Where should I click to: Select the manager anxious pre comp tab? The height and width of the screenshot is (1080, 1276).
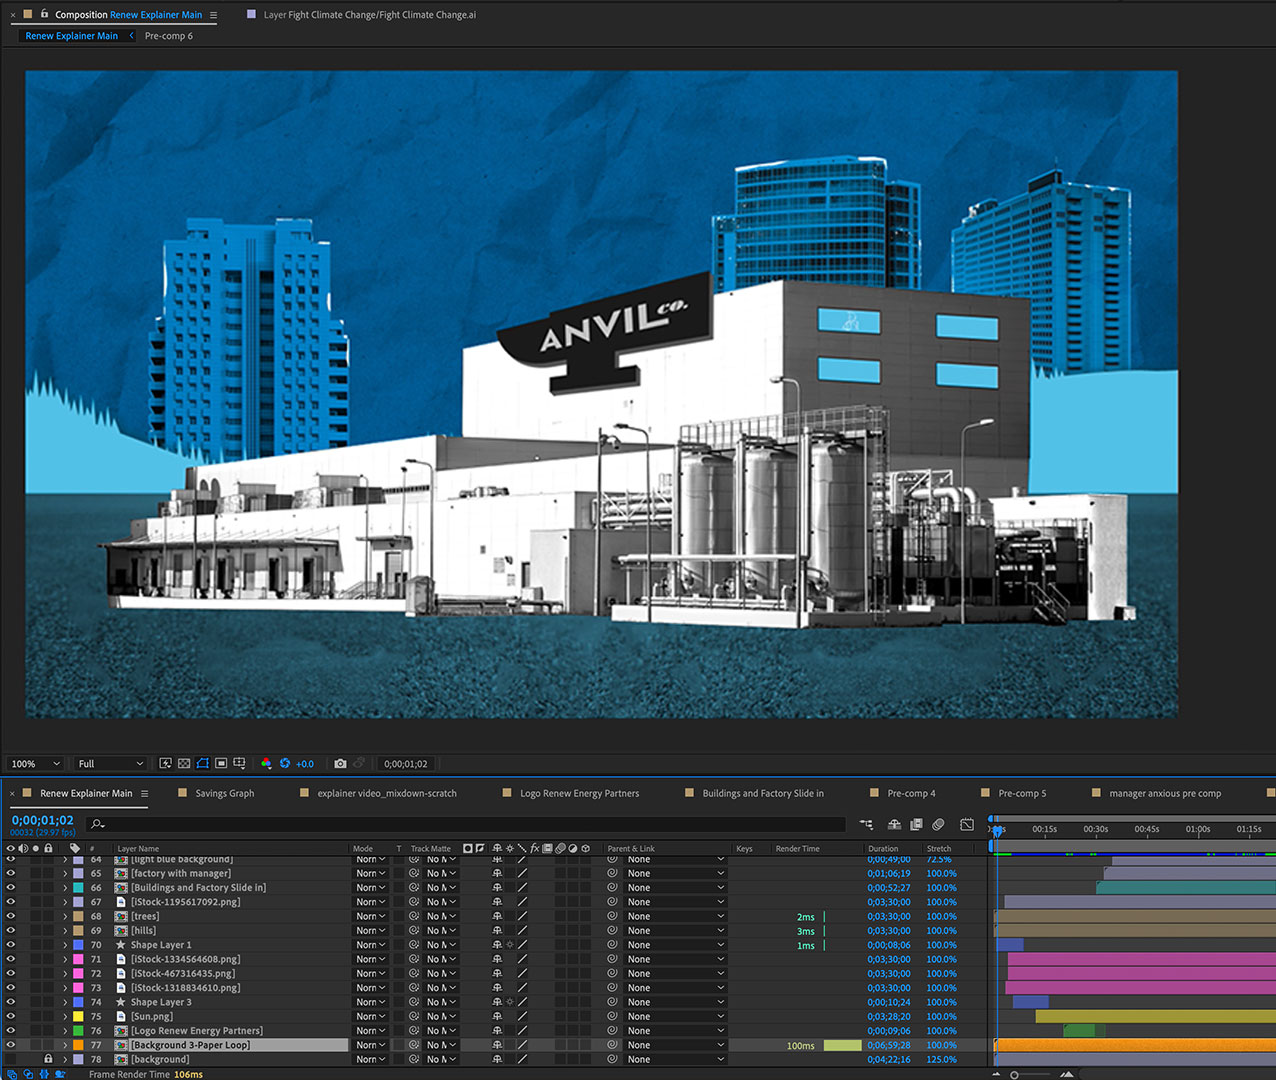tap(1165, 793)
